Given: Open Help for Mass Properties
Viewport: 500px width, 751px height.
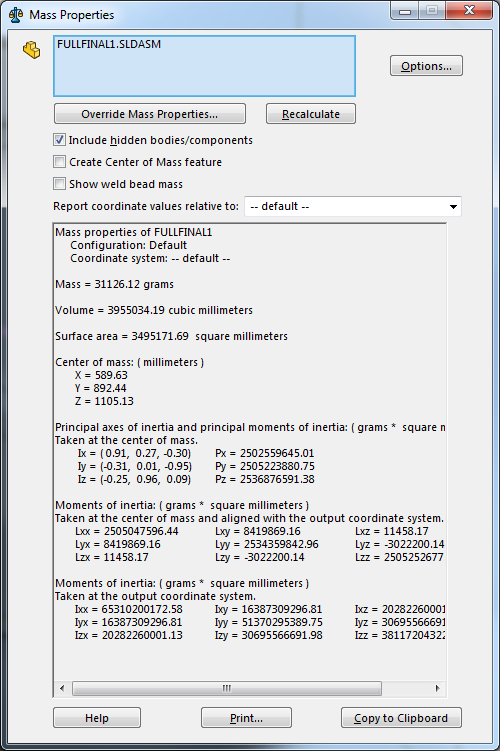Looking at the screenshot, I should (x=97, y=717).
